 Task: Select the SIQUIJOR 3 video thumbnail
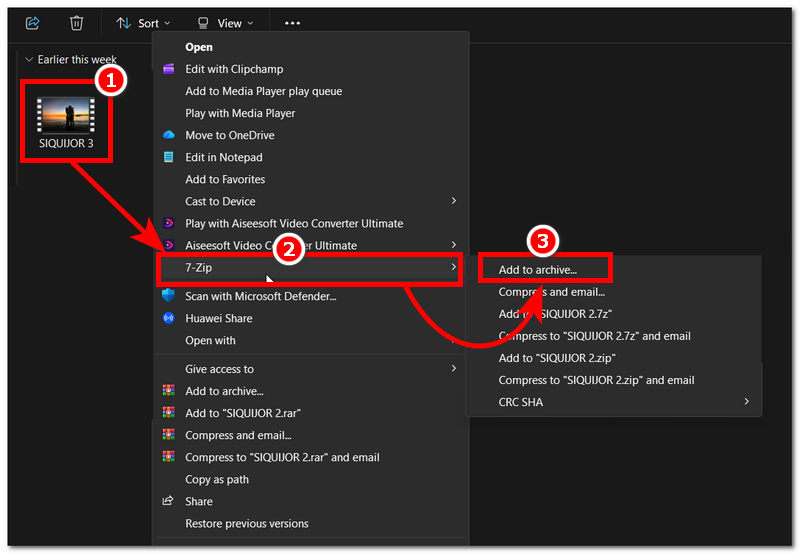[x=66, y=116]
